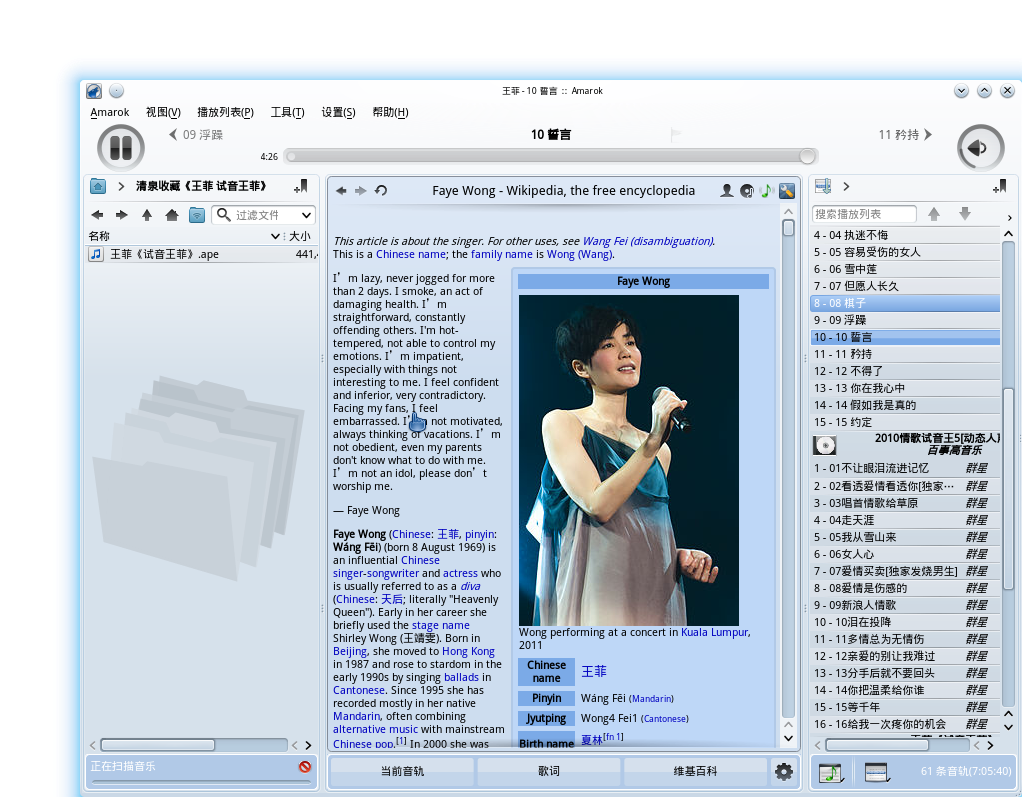Select track 3 - 03唱首情歌给草原
This screenshot has height=797, width=1022.
coord(906,503)
